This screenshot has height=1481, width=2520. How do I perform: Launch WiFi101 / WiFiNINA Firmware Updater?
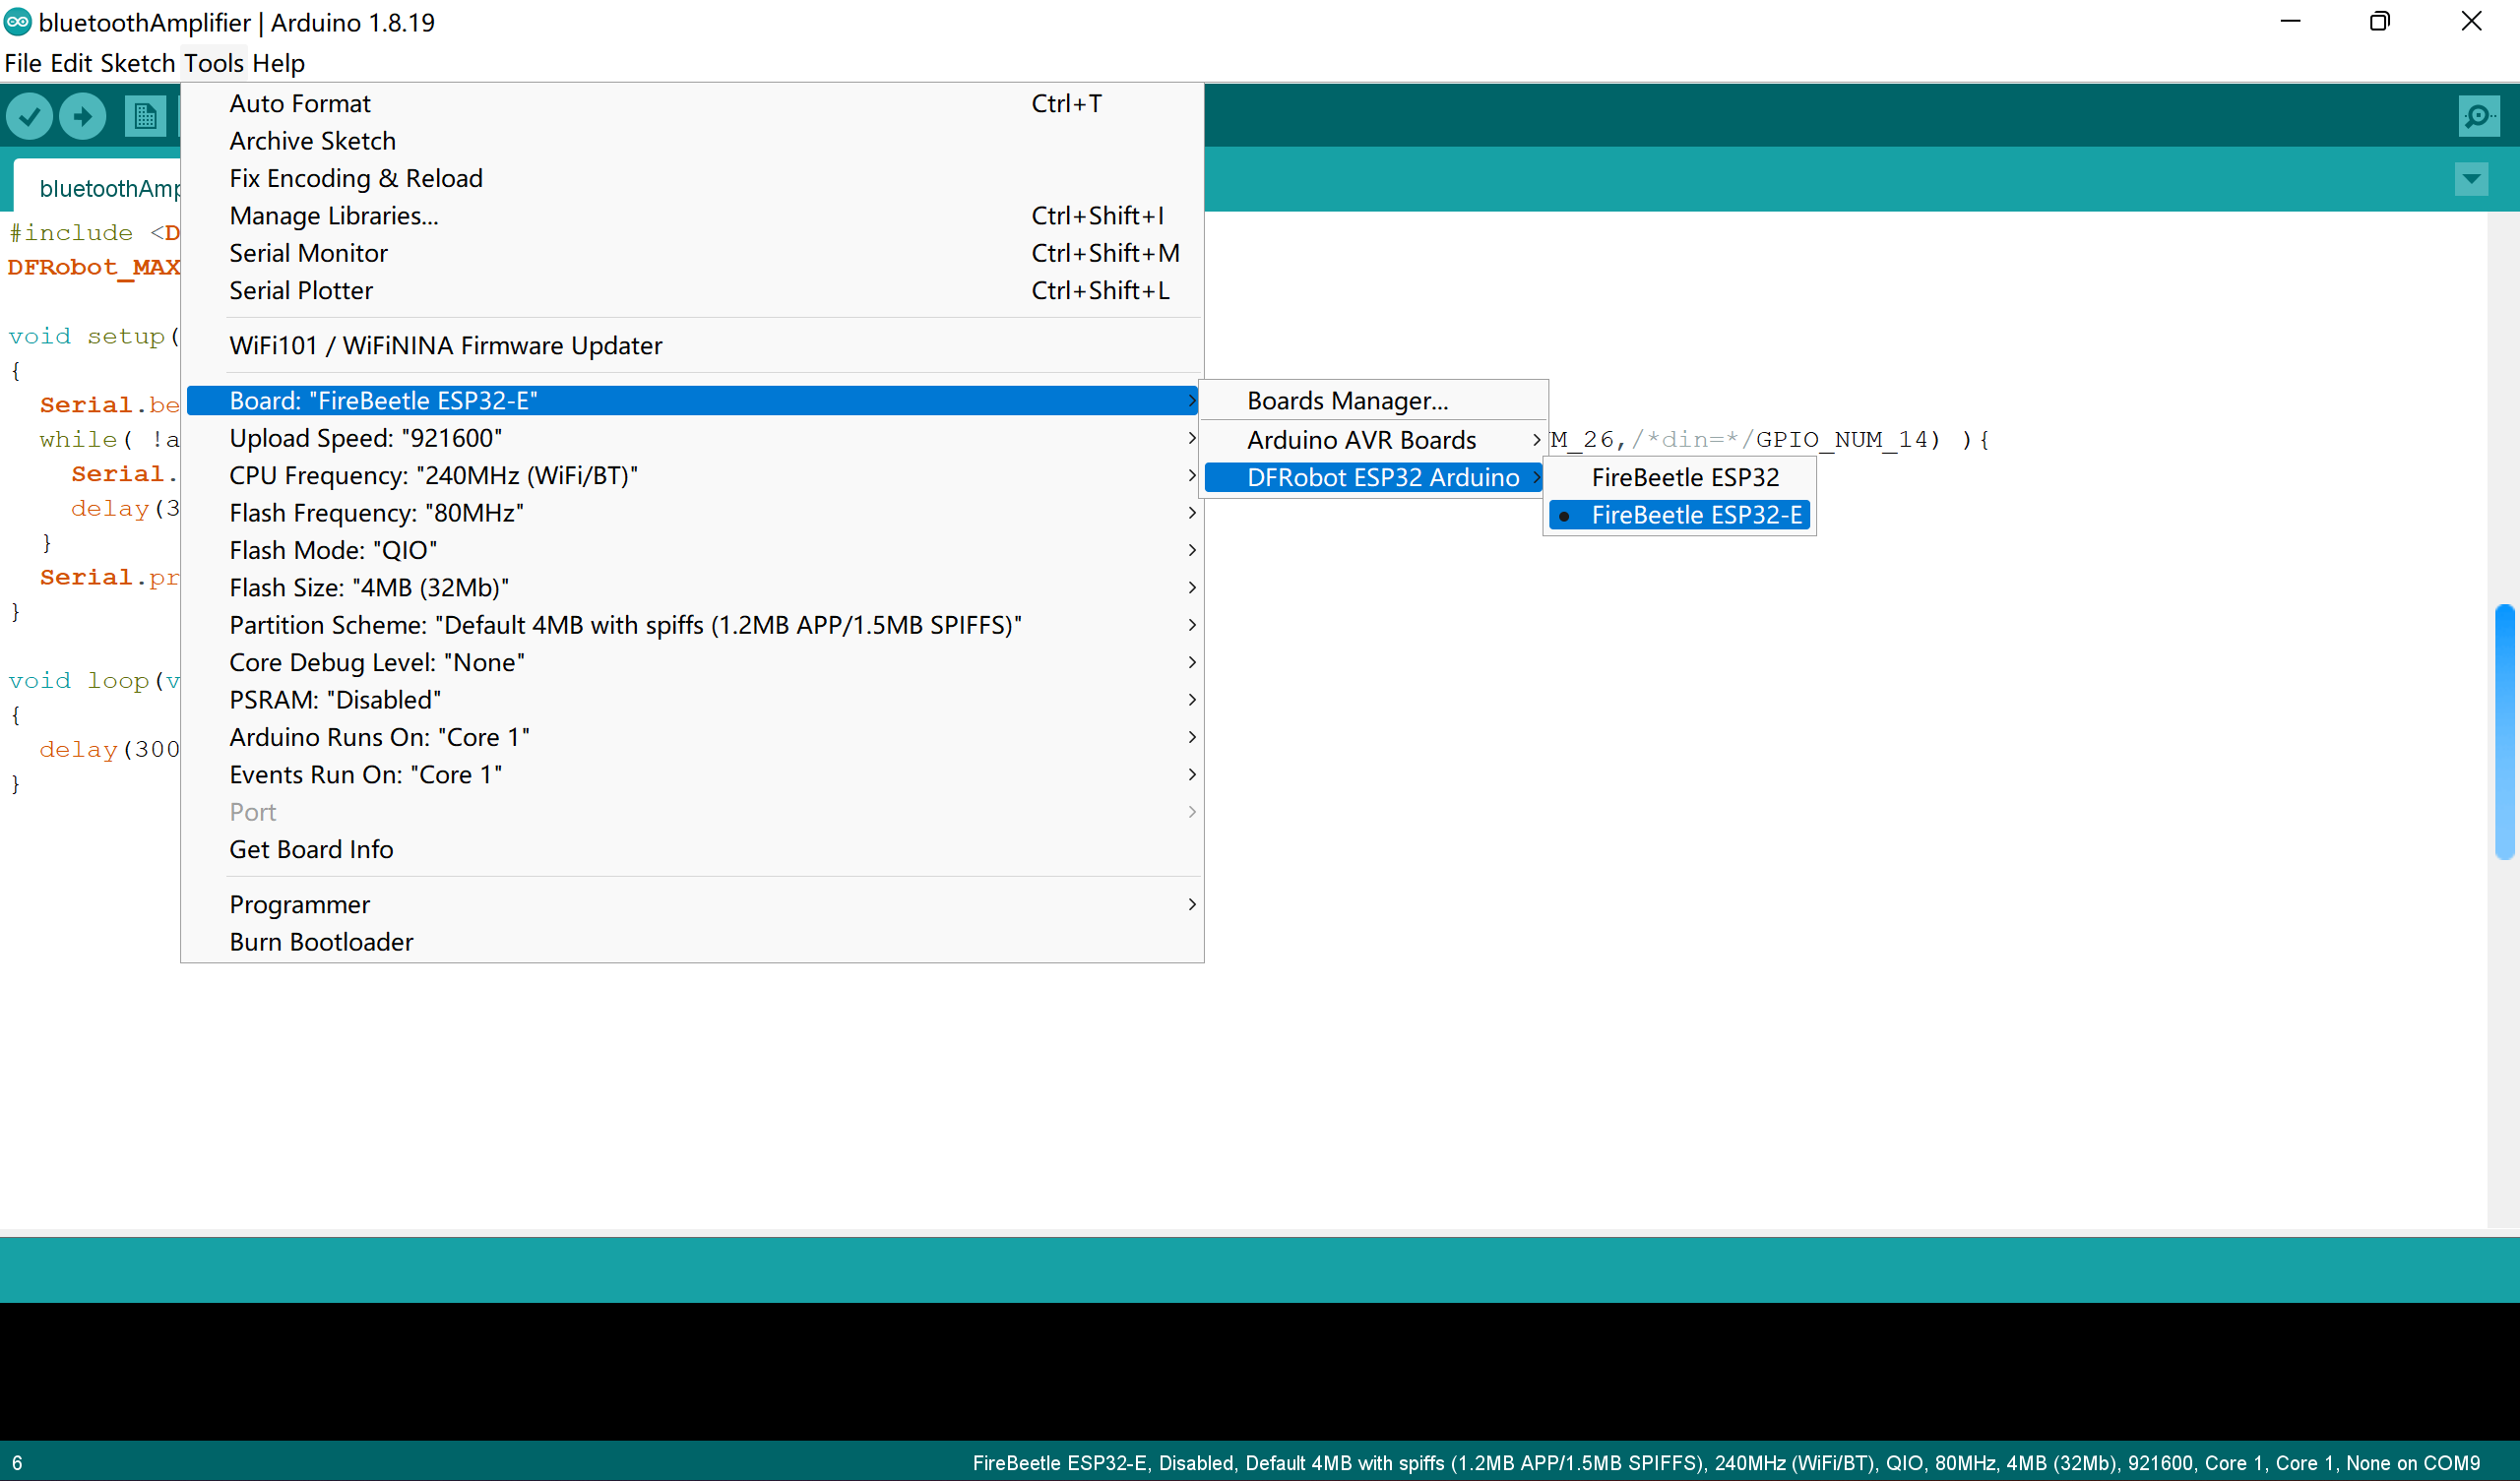coord(694,345)
